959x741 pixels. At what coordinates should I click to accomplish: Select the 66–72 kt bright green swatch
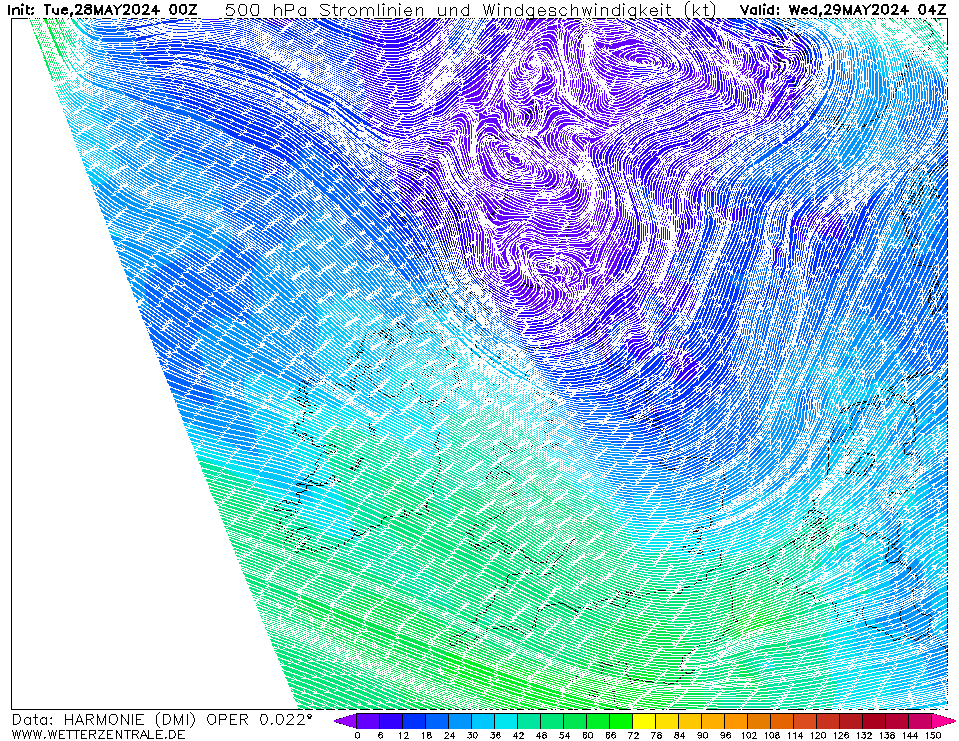coord(621,721)
